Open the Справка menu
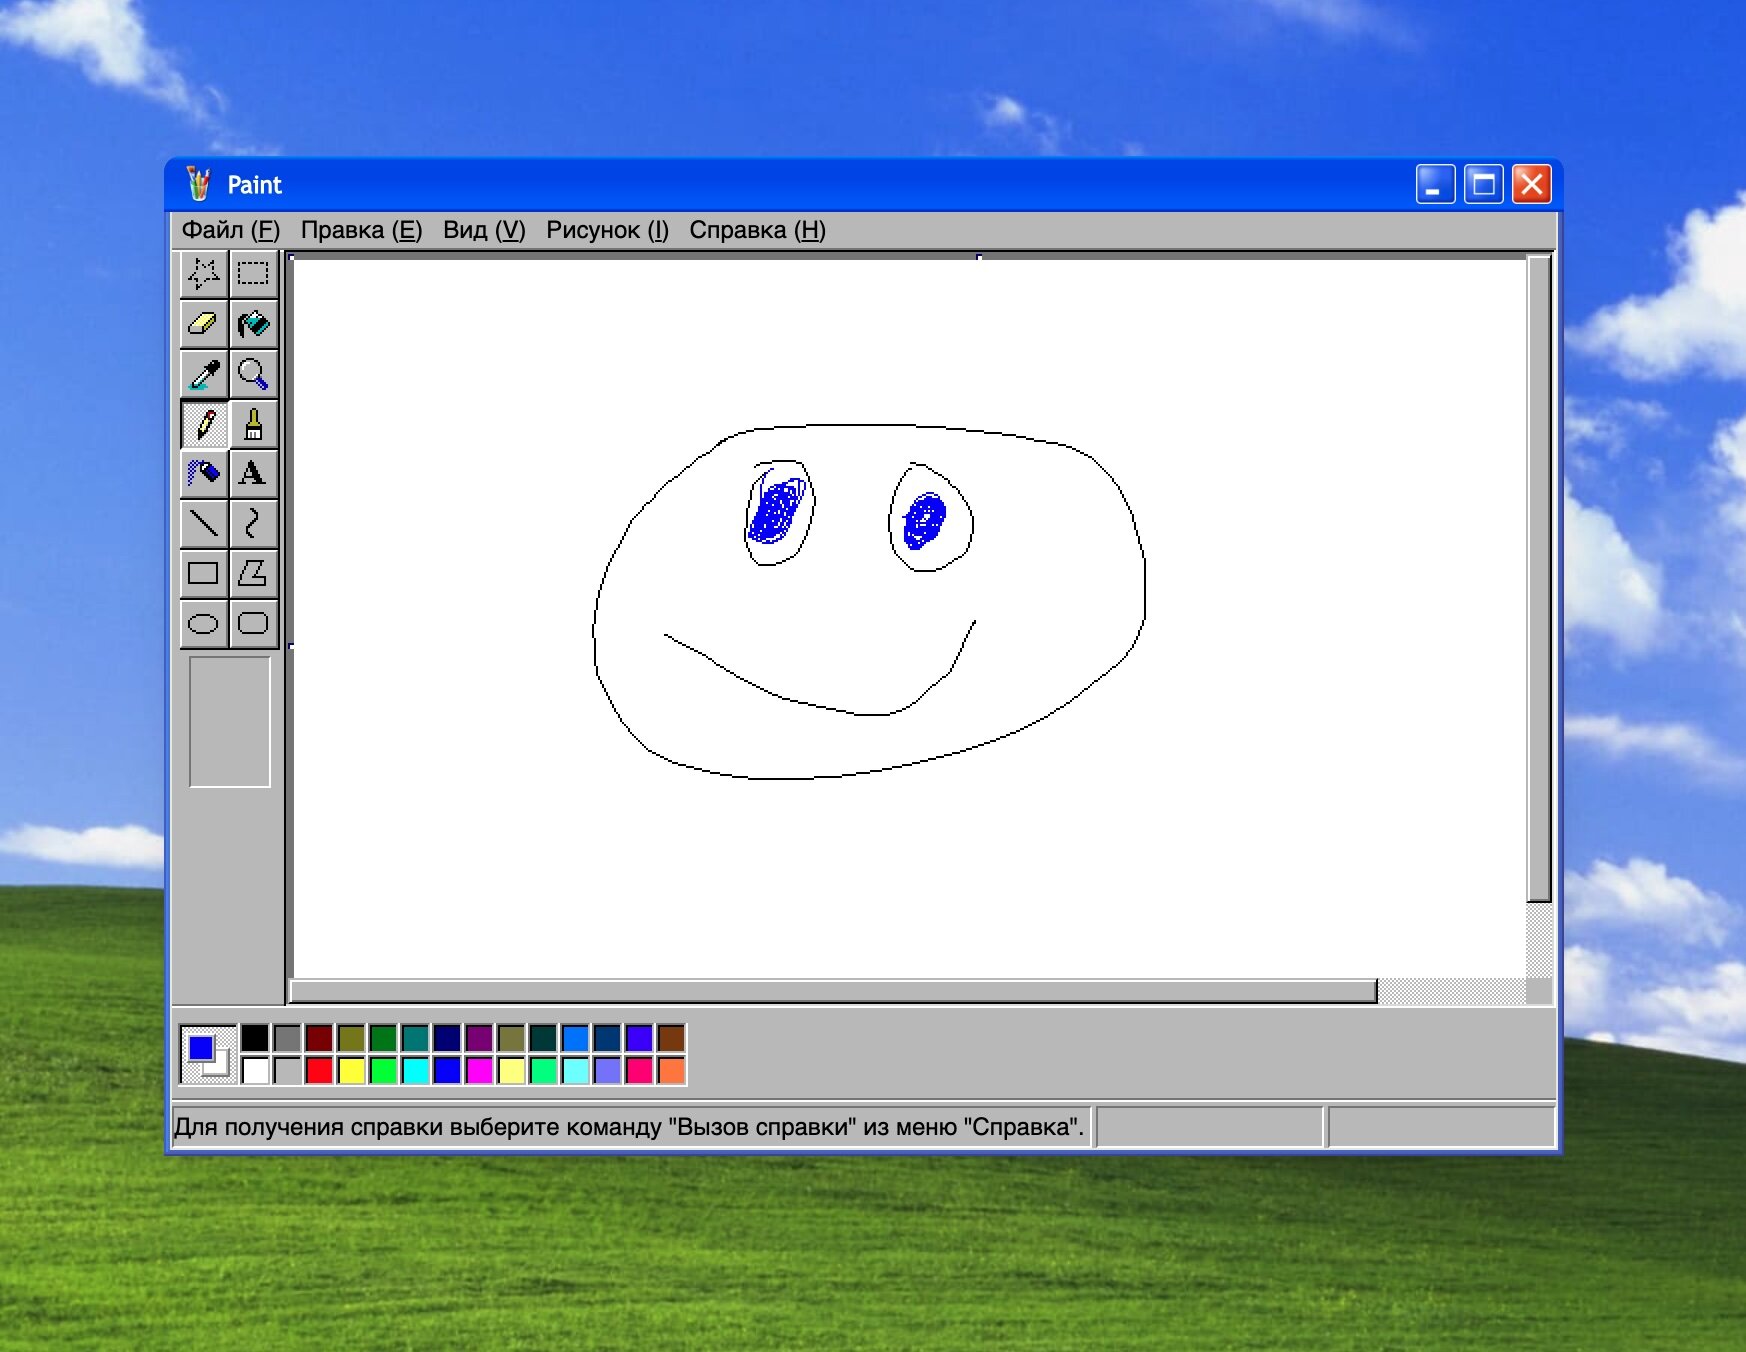The image size is (1746, 1352). tap(757, 230)
